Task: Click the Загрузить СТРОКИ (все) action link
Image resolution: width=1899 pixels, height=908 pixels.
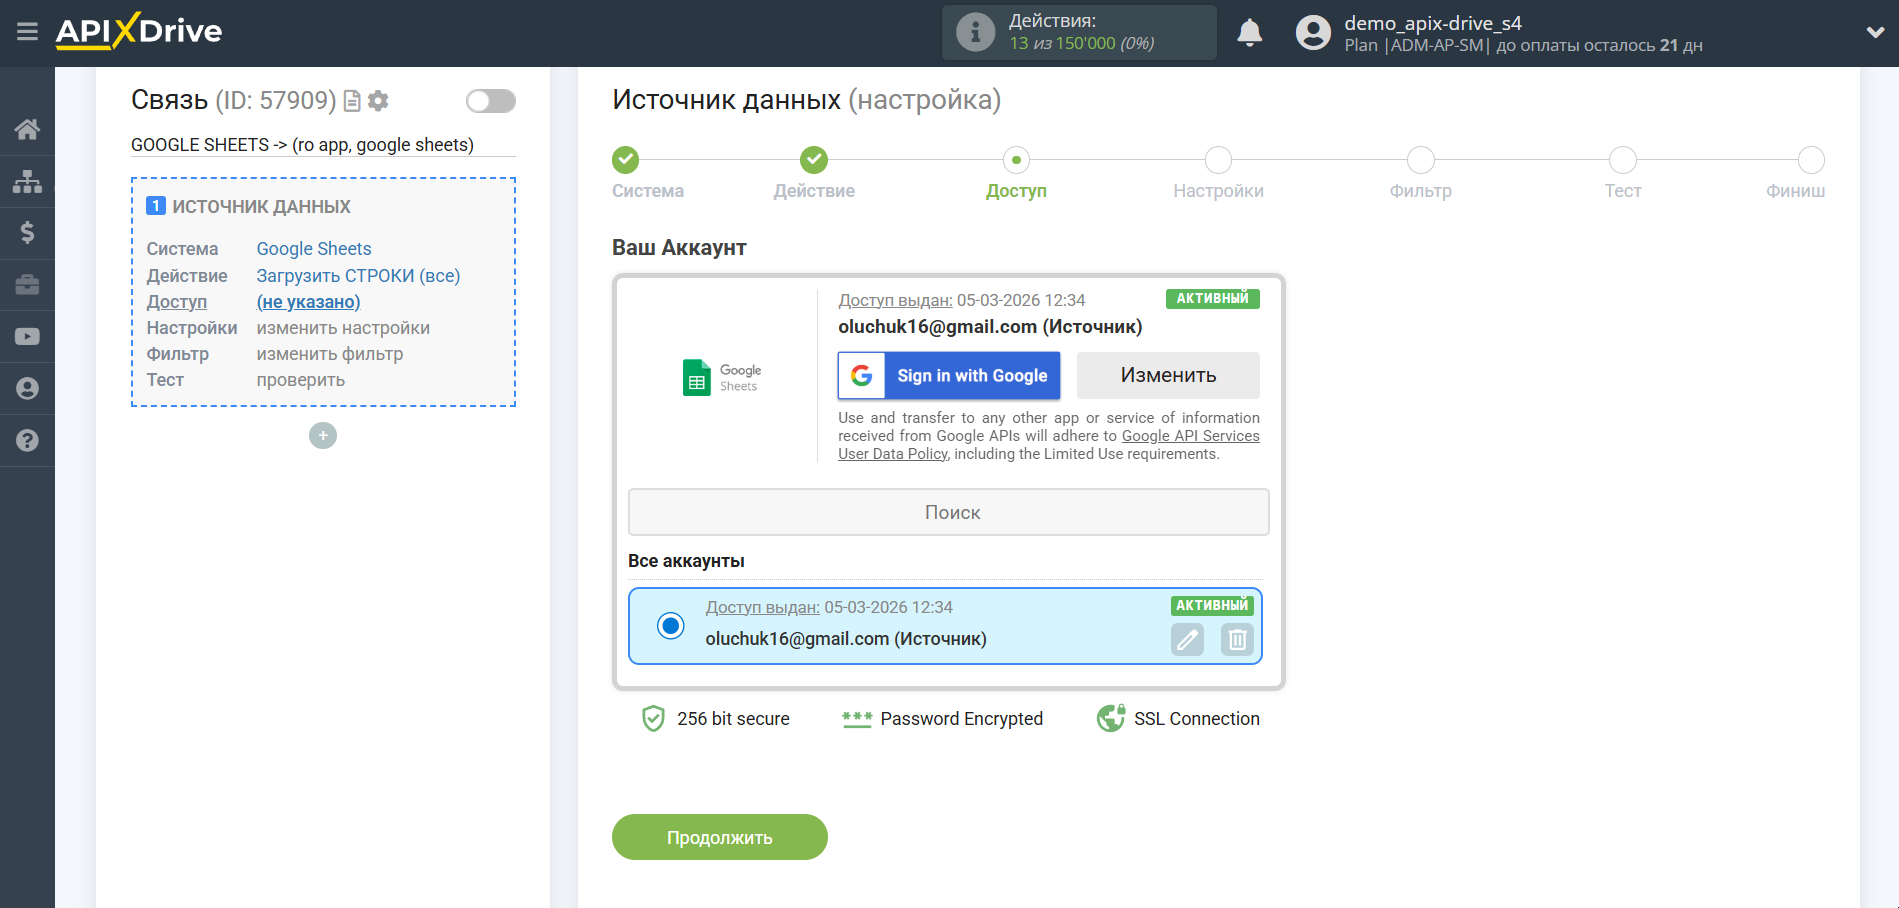Action: click(358, 276)
